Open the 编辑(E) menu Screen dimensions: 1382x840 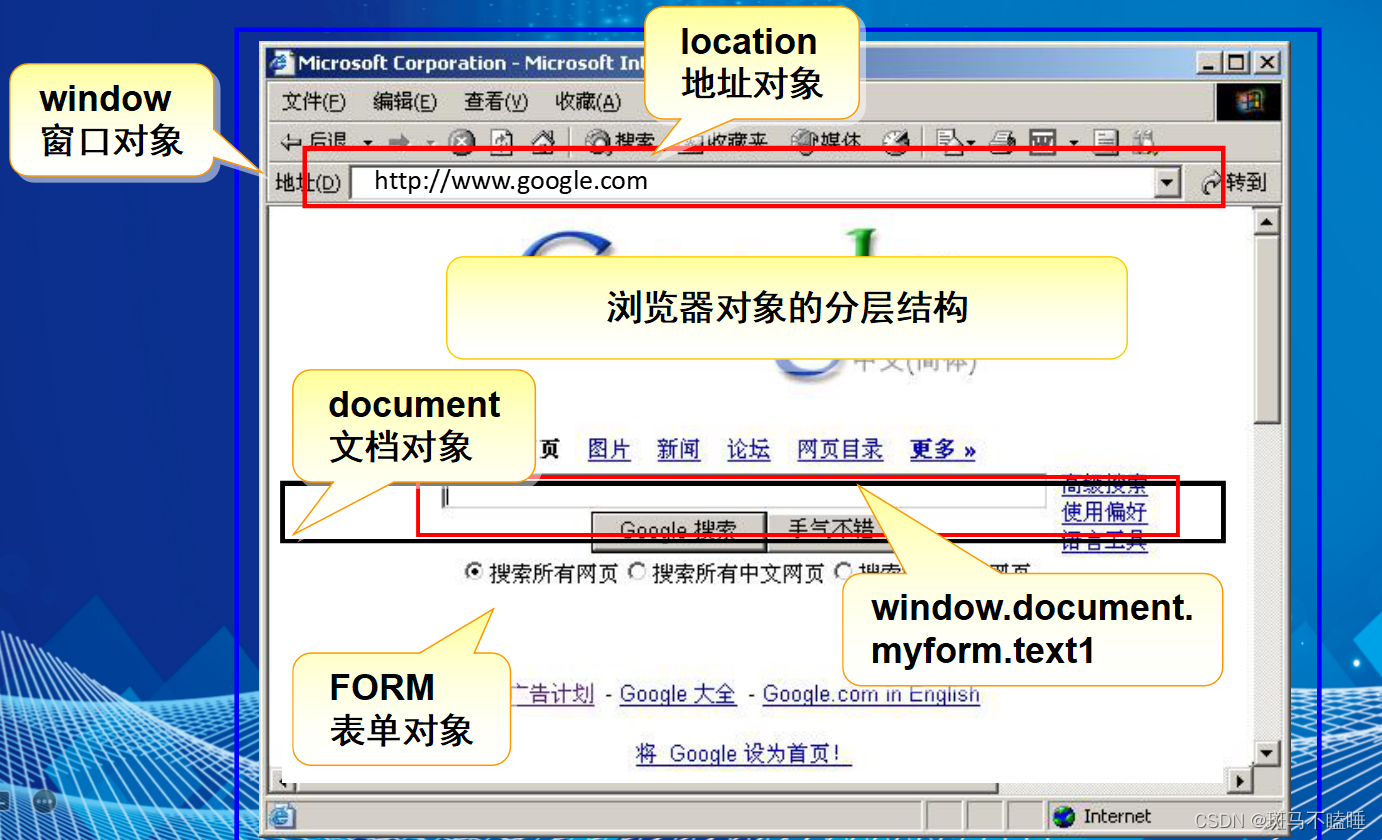click(405, 102)
